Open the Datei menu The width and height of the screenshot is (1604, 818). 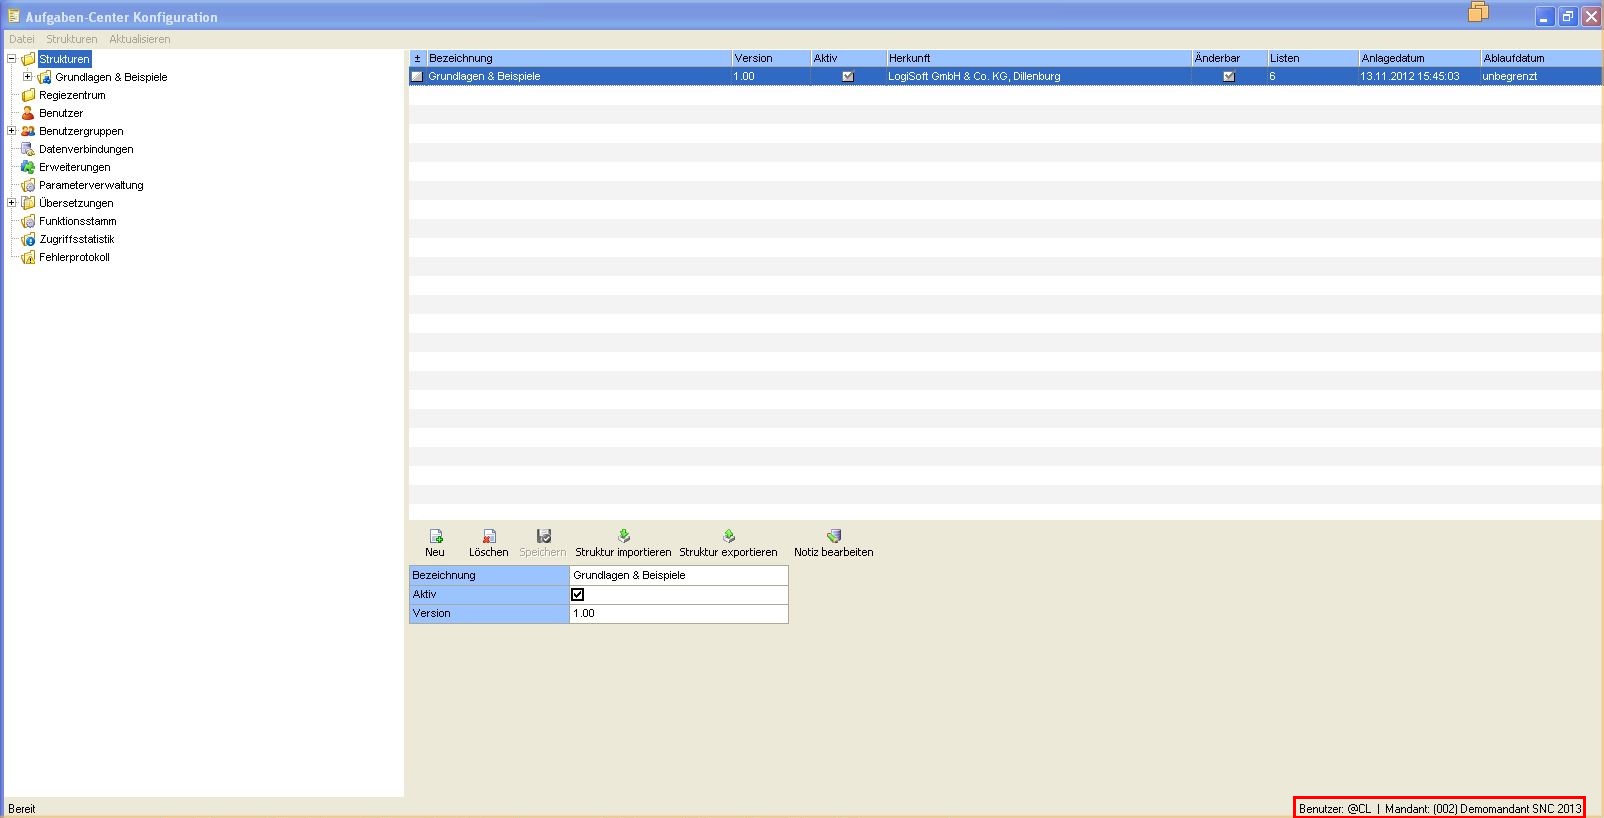22,39
